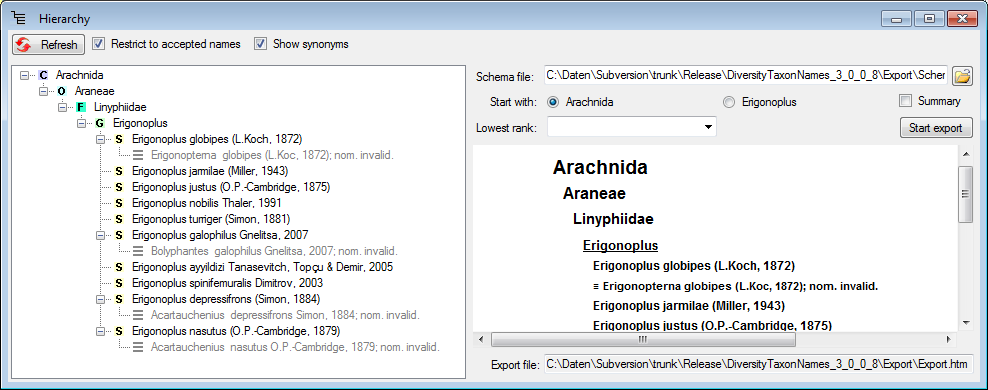This screenshot has width=988, height=390.
Task: Collapse Erigonoplus depressifrons species node
Action: 101,299
